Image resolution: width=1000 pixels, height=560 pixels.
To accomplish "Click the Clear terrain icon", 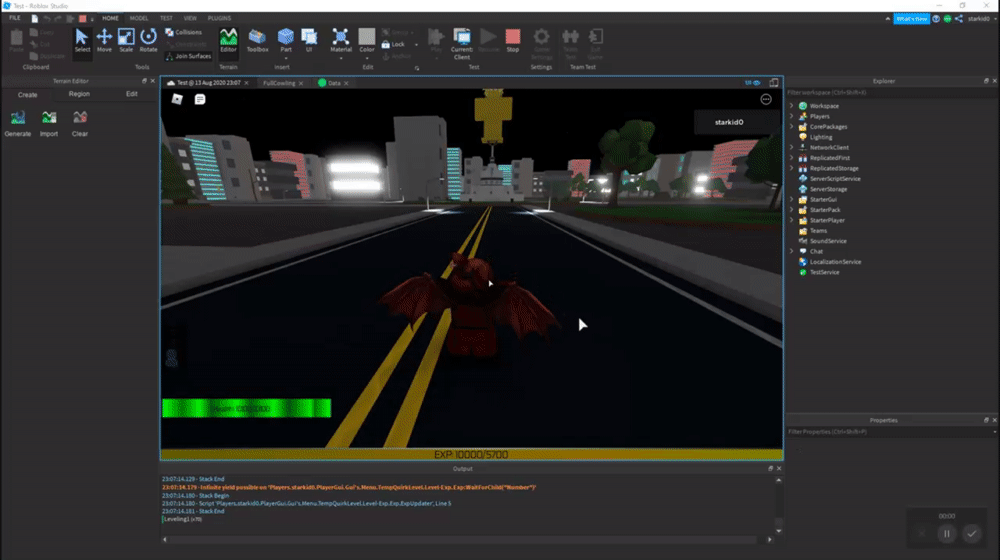I will pyautogui.click(x=80, y=124).
